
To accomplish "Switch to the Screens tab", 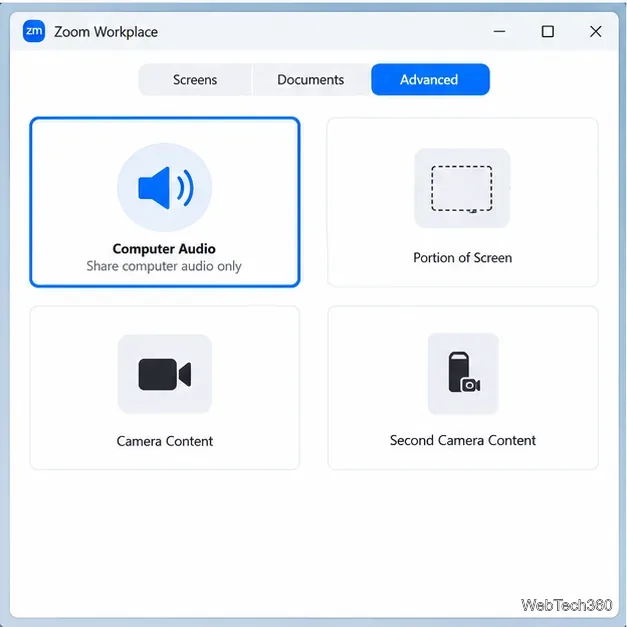I will pyautogui.click(x=195, y=80).
